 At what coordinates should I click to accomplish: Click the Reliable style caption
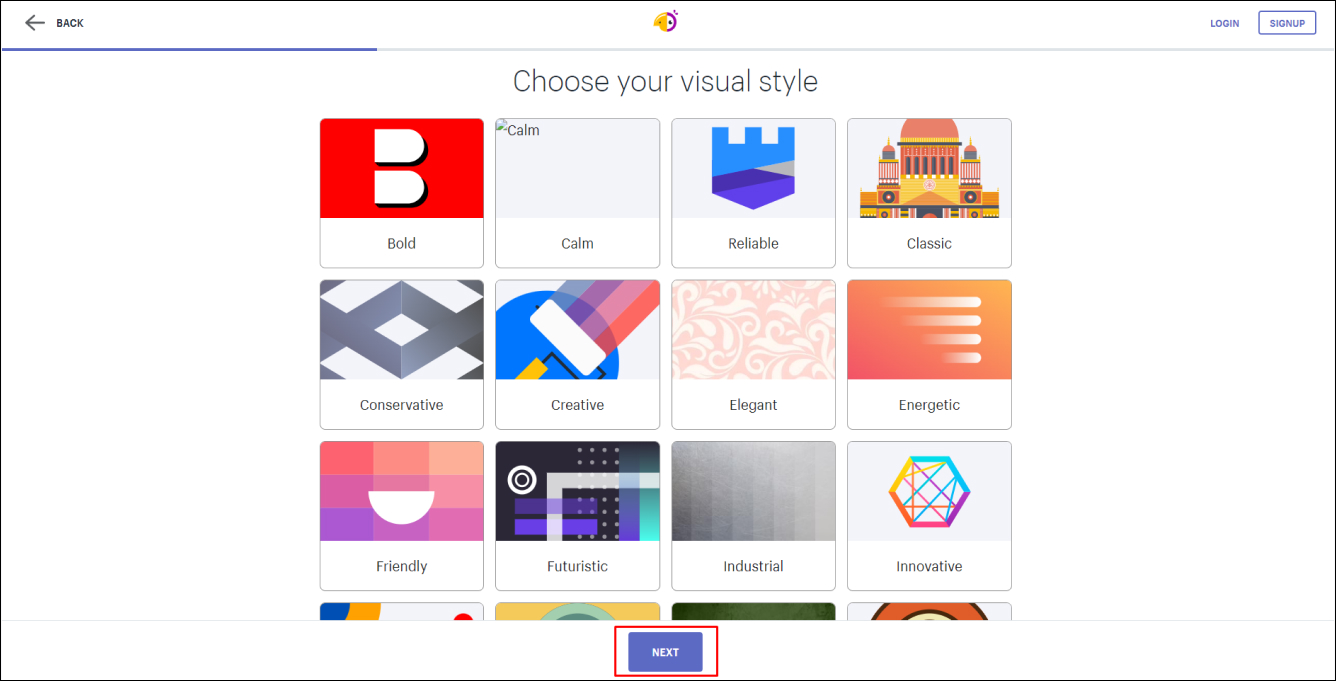[753, 243]
